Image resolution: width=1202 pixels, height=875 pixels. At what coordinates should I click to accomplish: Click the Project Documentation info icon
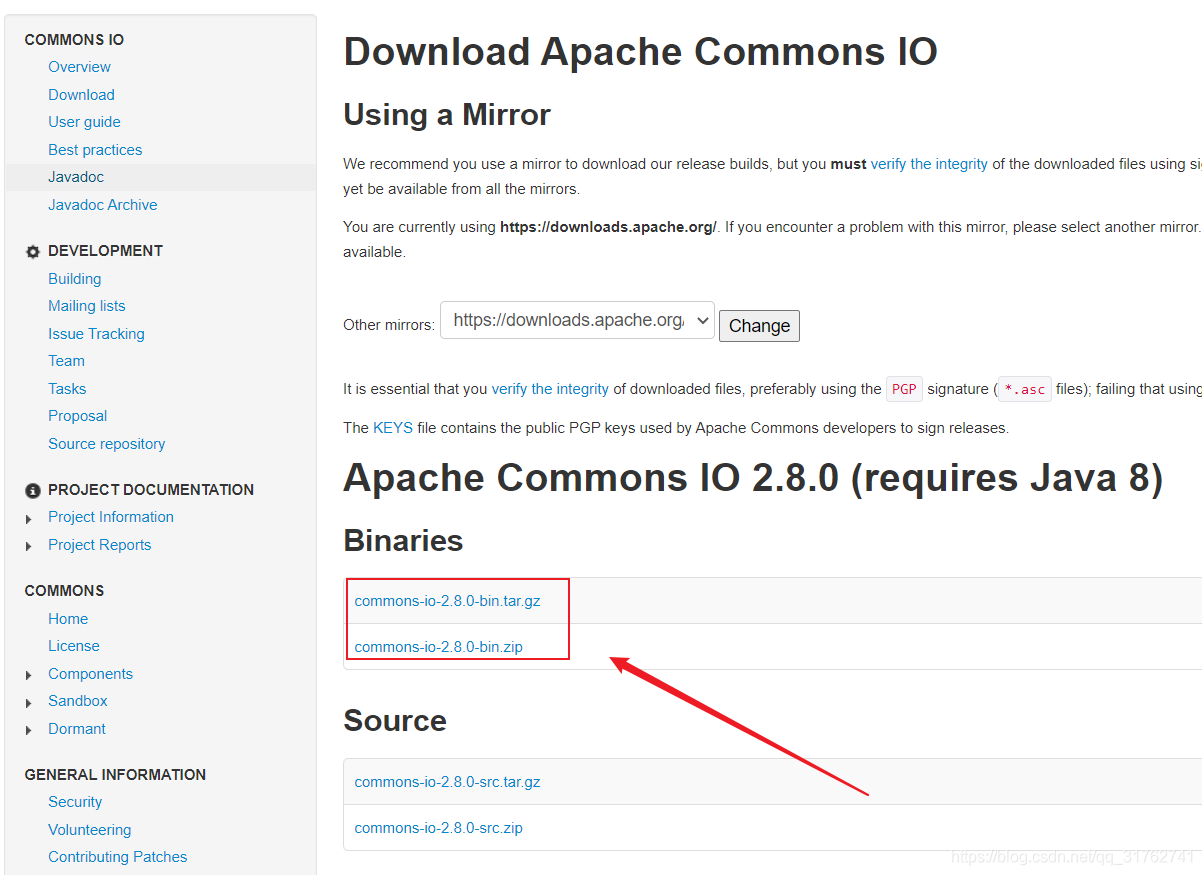[x=33, y=490]
